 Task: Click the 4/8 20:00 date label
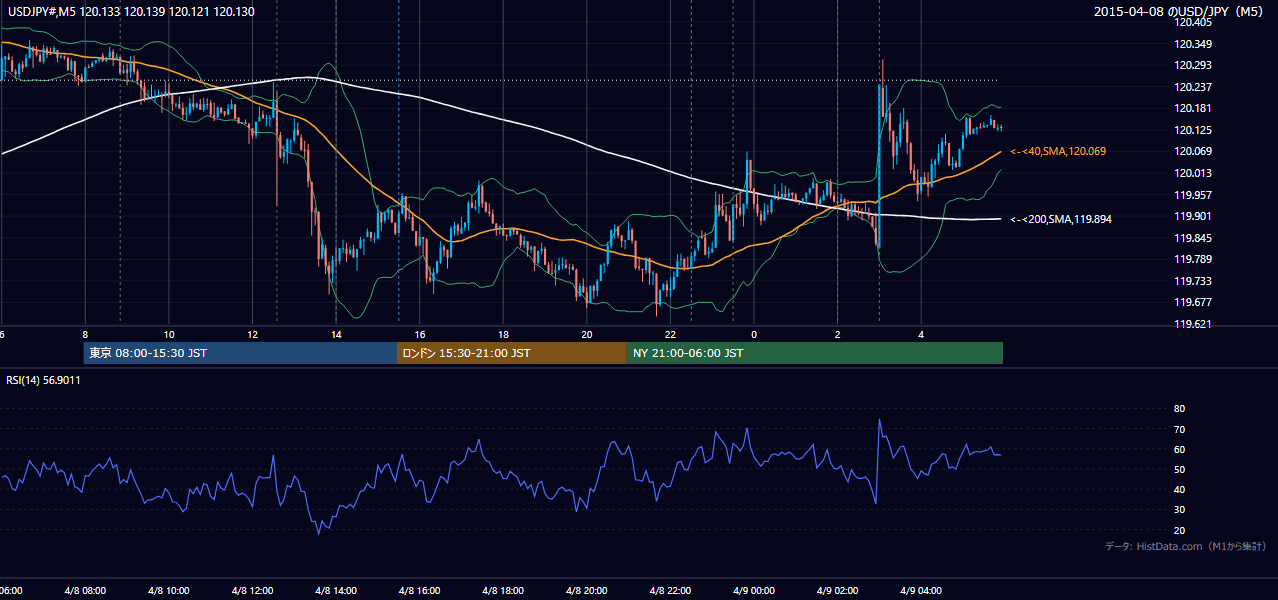coord(586,591)
